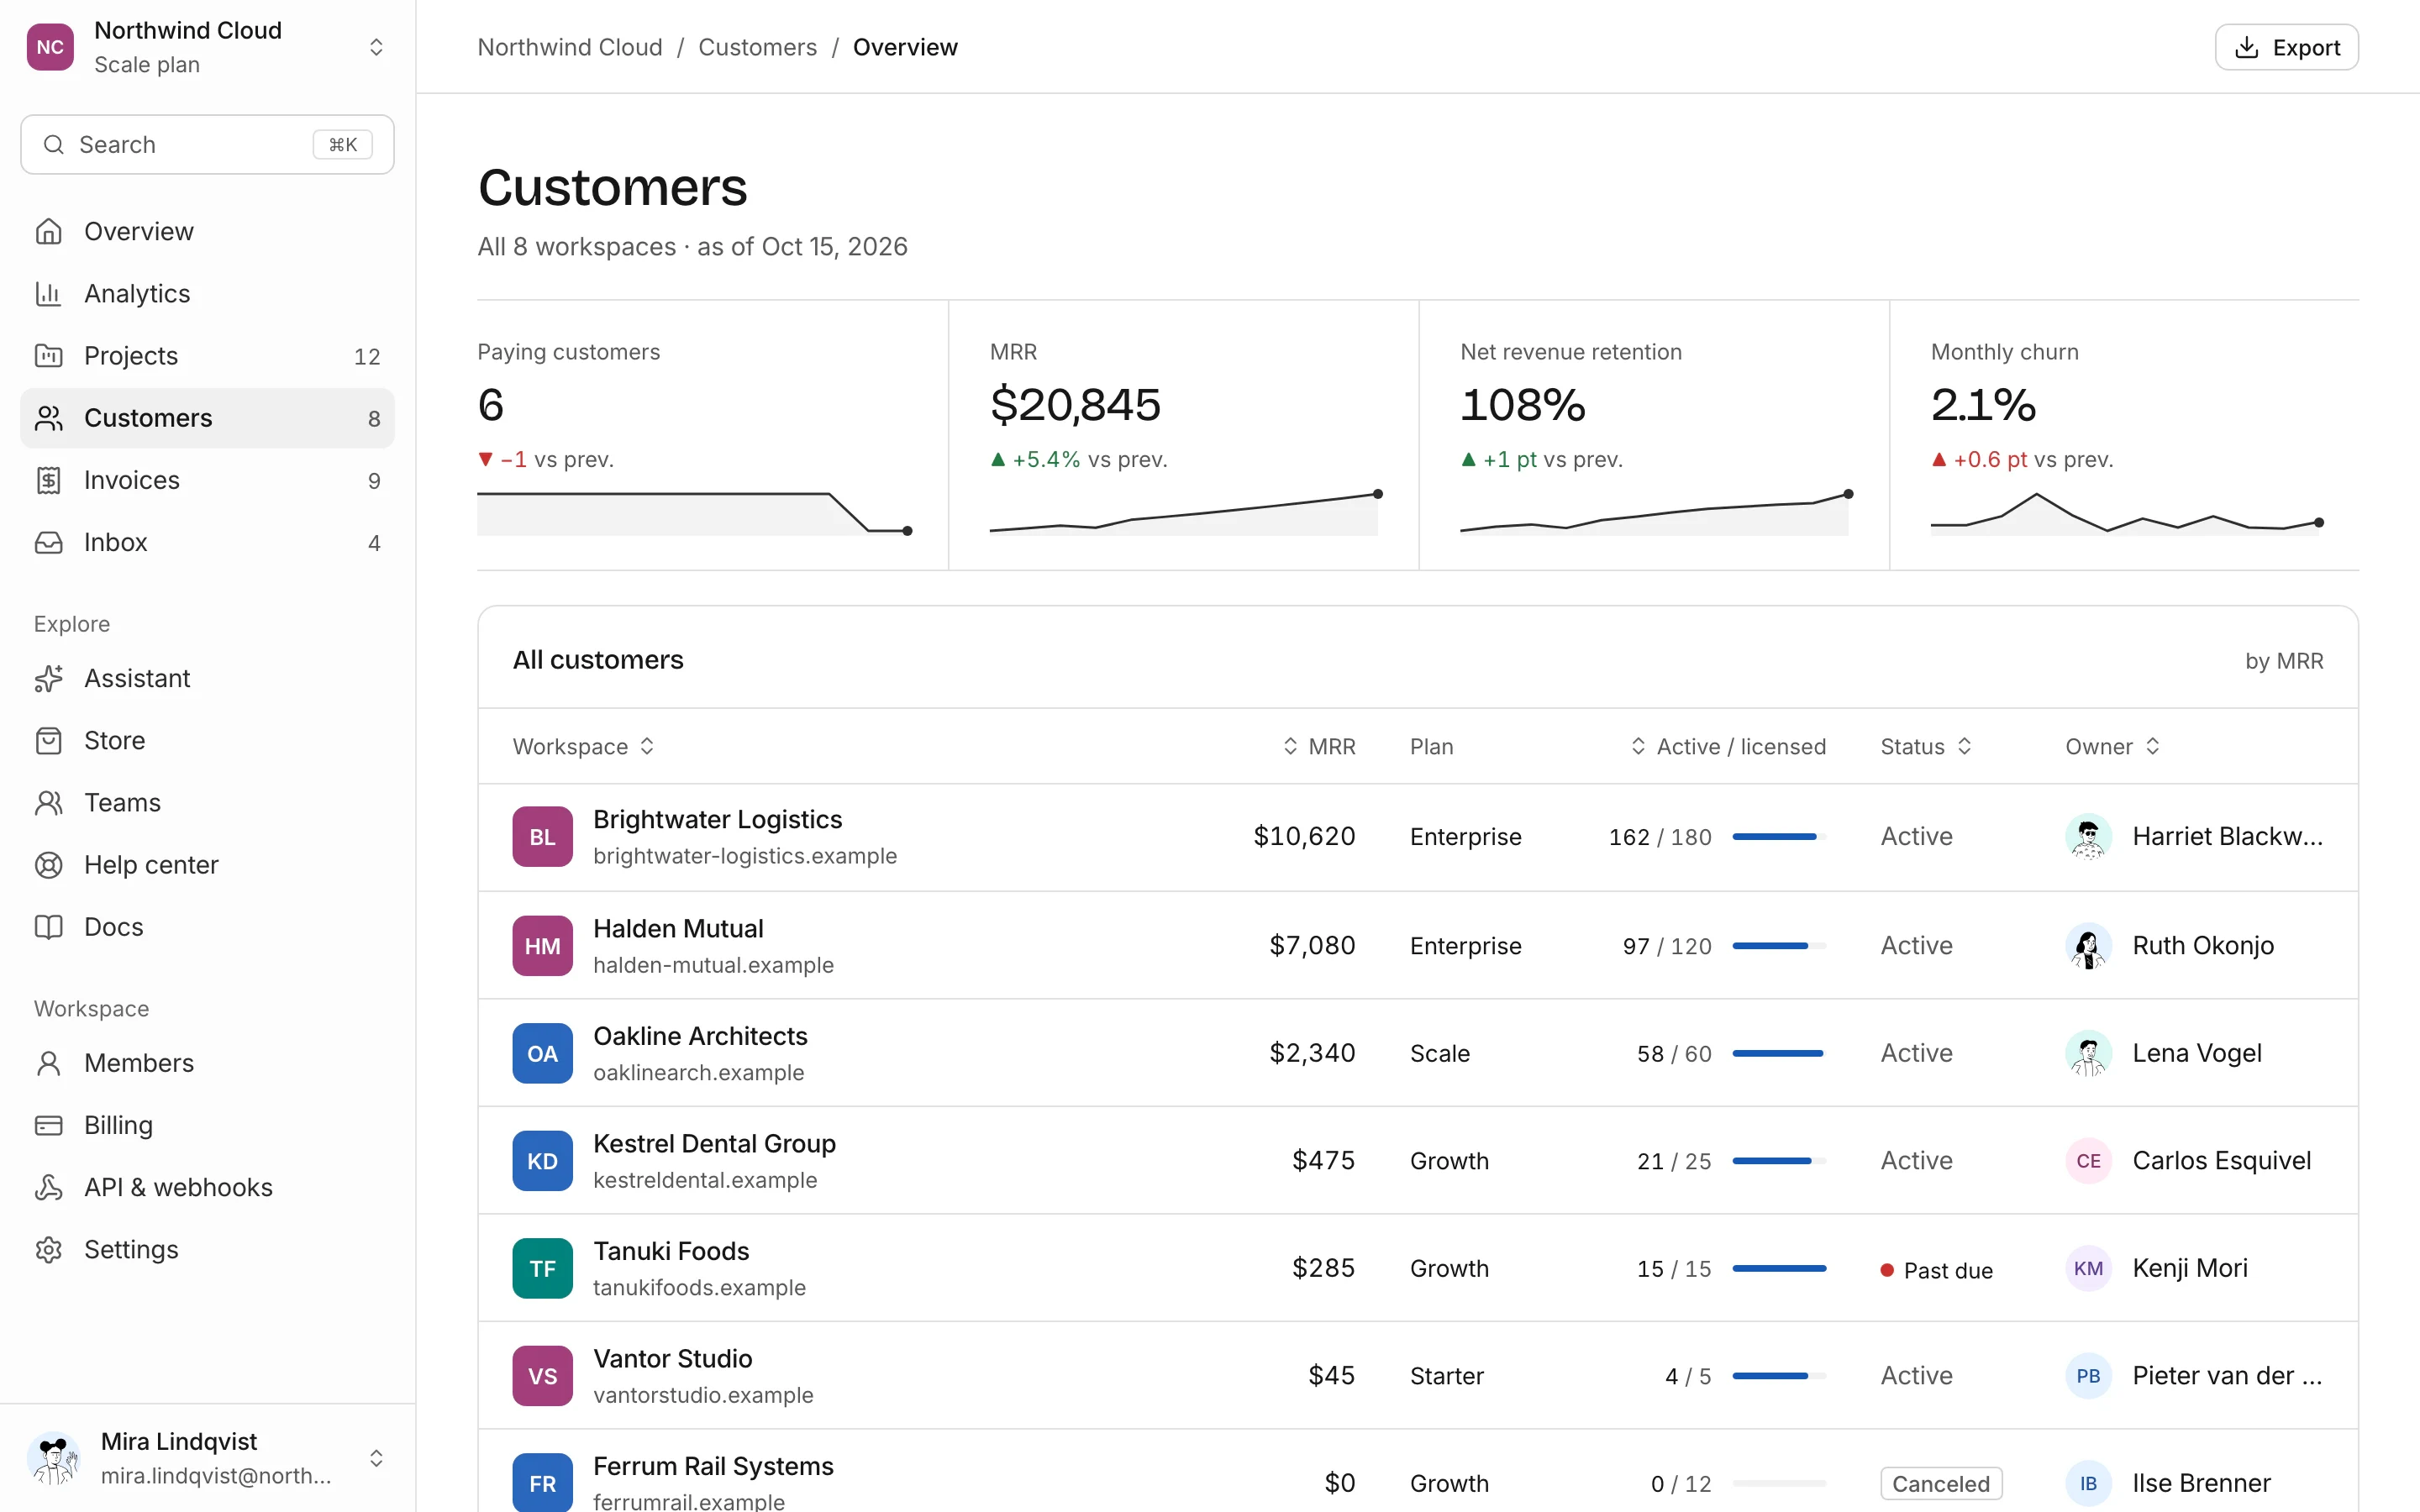Open the Northwind Cloud workspace switcher chevron
The height and width of the screenshot is (1512, 2420).
[x=376, y=47]
